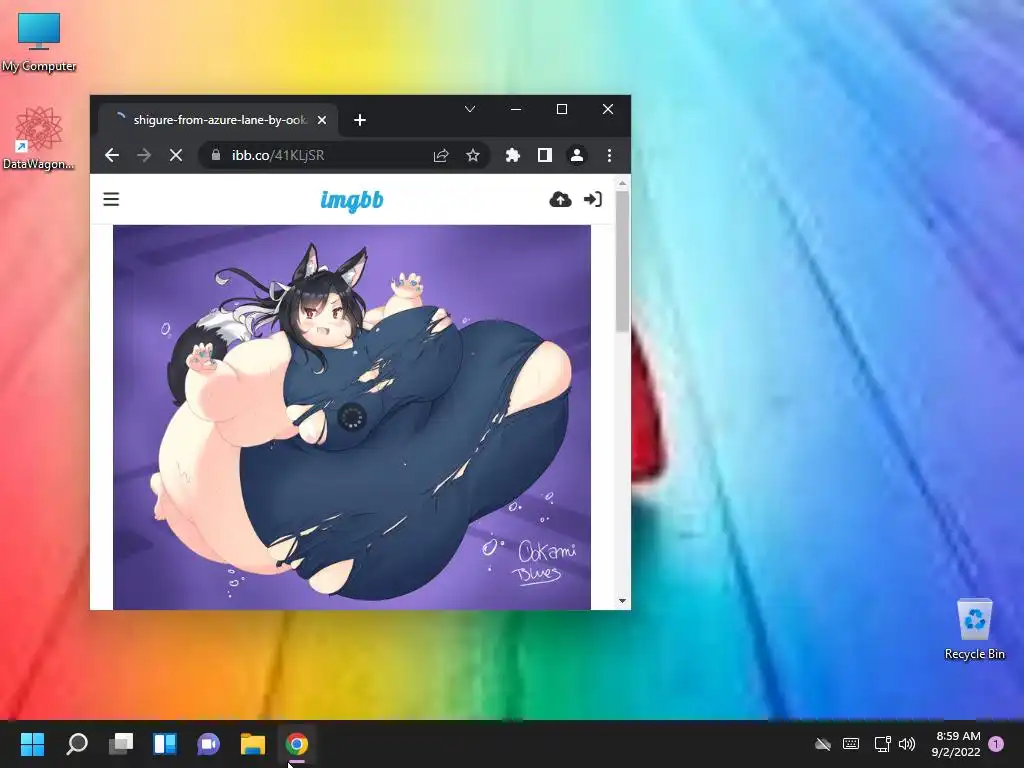Toggle the Chrome side panel icon
This screenshot has width=1024, height=768.
coord(545,155)
